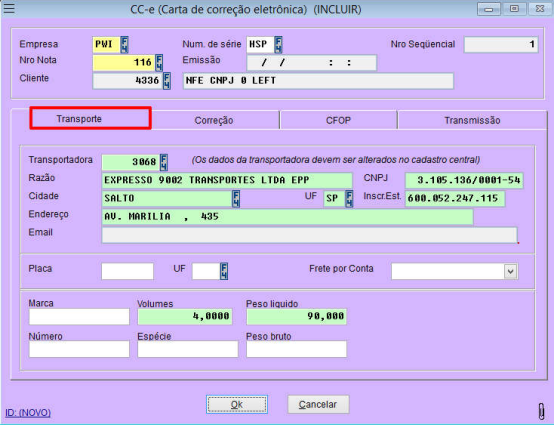The height and width of the screenshot is (426, 554).
Task: Expand the Frete por Conta dropdown
Action: [510, 272]
